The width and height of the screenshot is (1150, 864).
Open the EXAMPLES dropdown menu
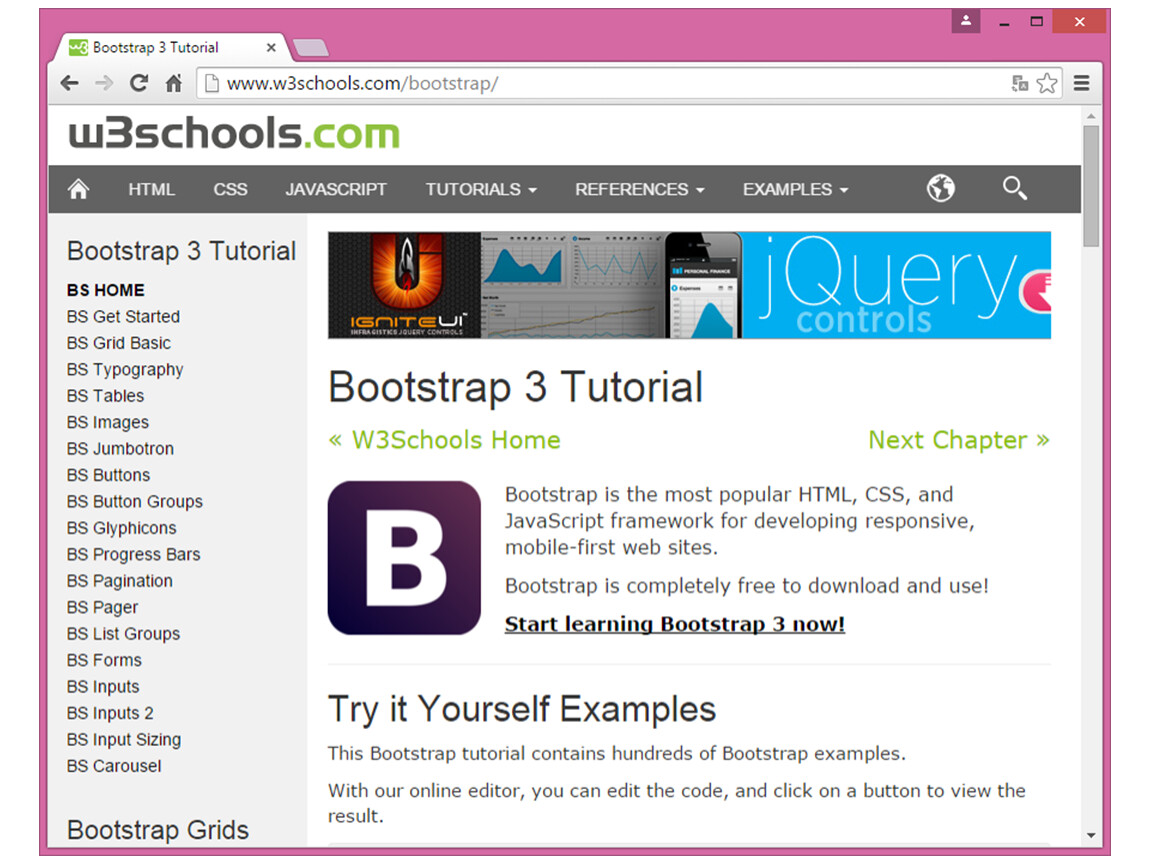795,189
